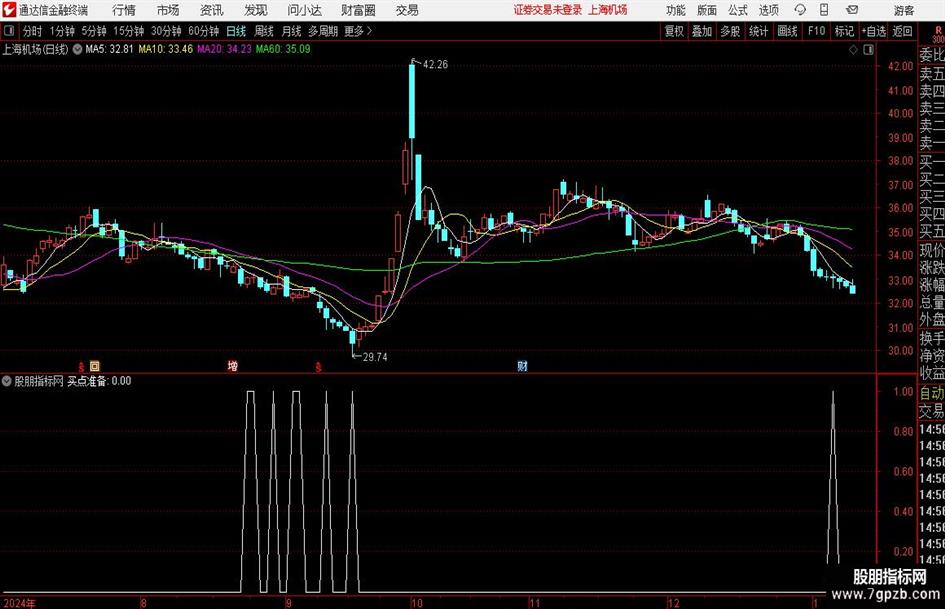Click the 自动 label in the right panel

point(932,393)
